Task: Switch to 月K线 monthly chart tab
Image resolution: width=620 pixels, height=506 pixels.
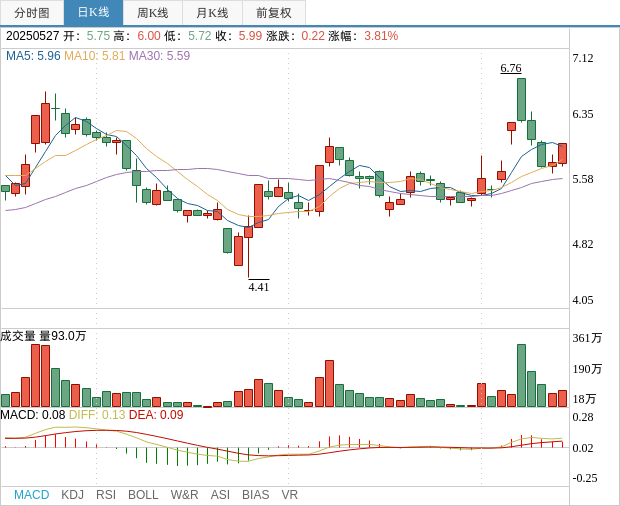Action: point(212,13)
